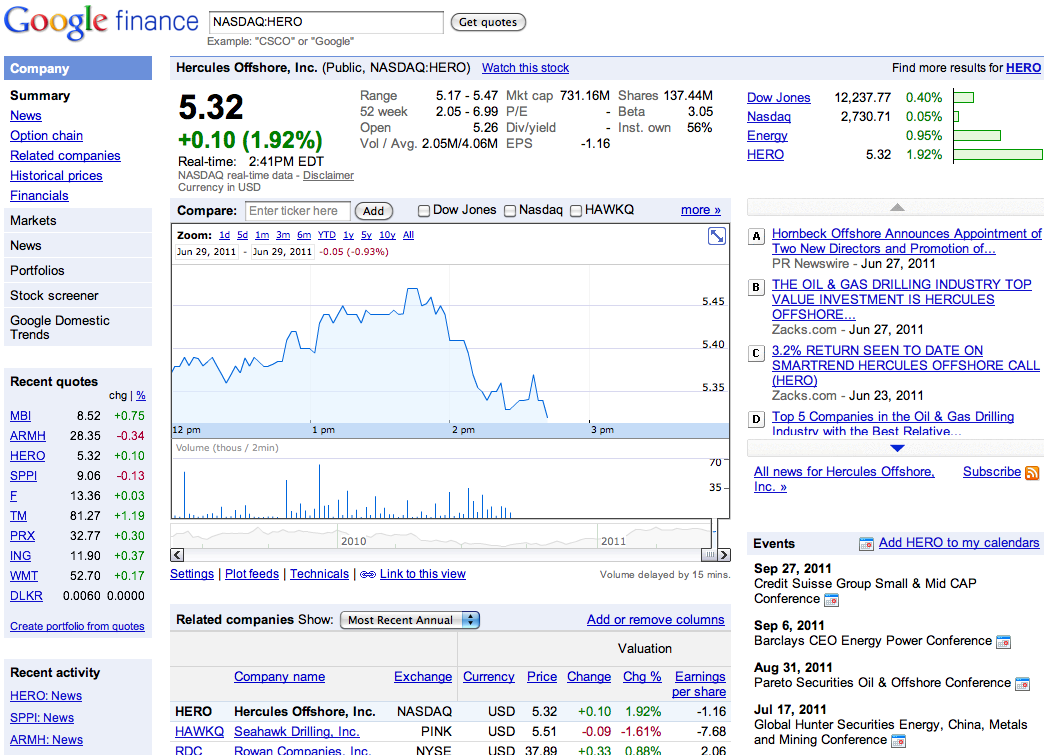Sort table by Chg % column
This screenshot has height=755, width=1044.
point(642,676)
